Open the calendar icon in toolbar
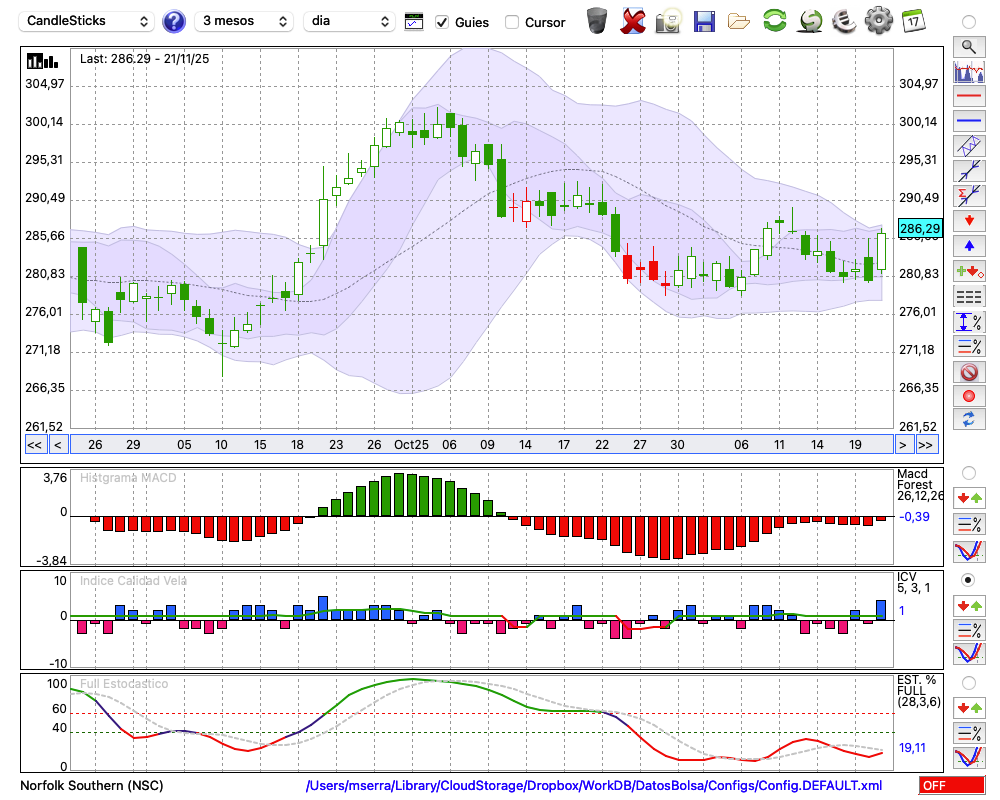This screenshot has width=1000, height=800. [x=912, y=21]
